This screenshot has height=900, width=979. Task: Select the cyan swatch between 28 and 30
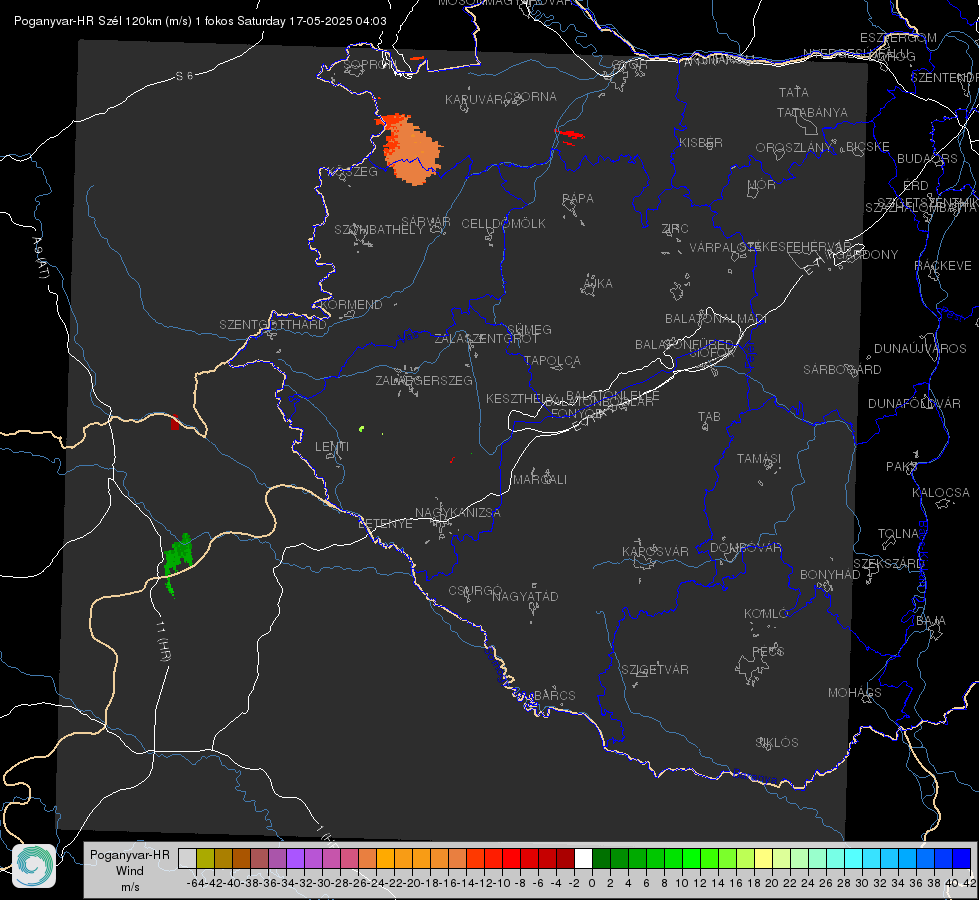[853, 858]
